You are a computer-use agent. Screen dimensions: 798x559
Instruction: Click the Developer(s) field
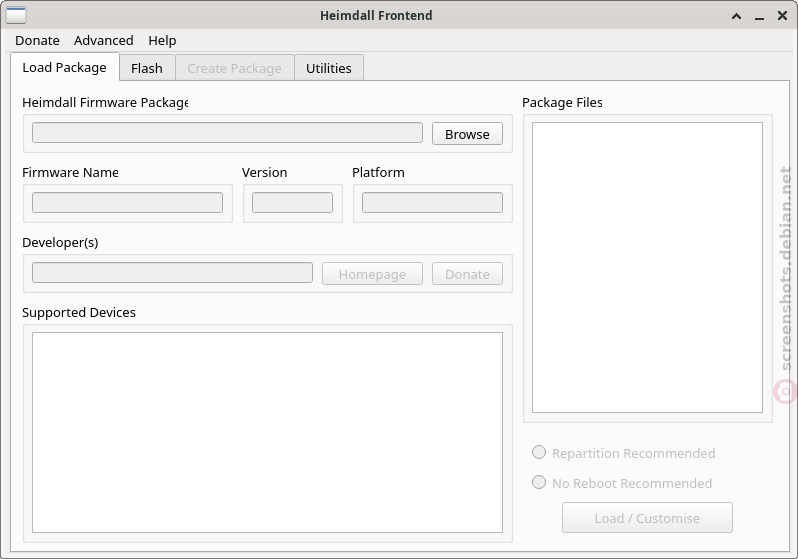[x=172, y=272]
